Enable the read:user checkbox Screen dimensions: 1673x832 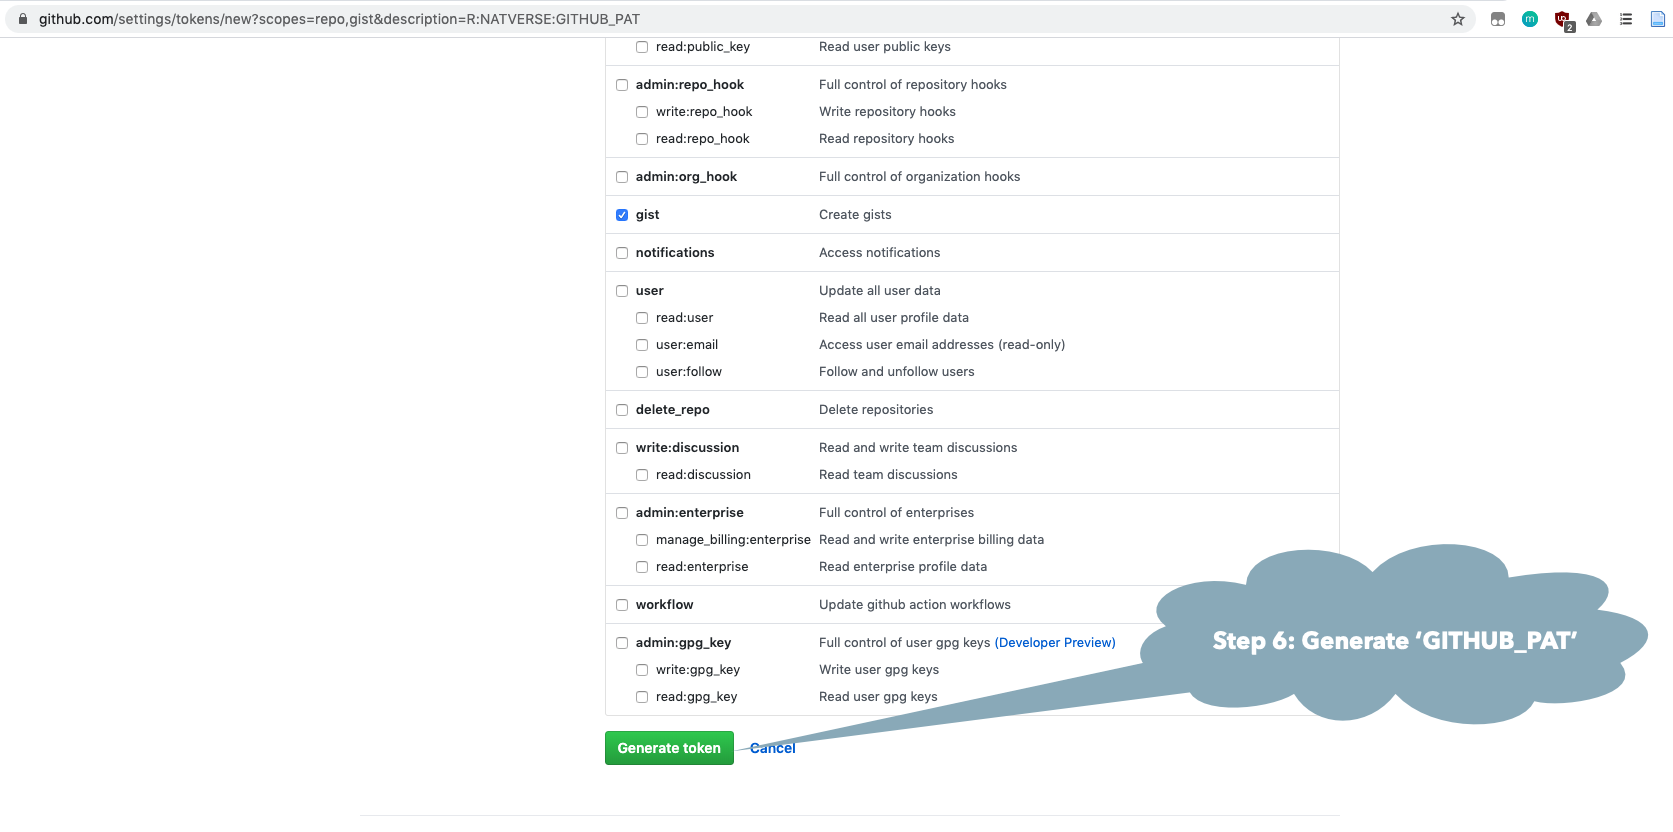642,318
